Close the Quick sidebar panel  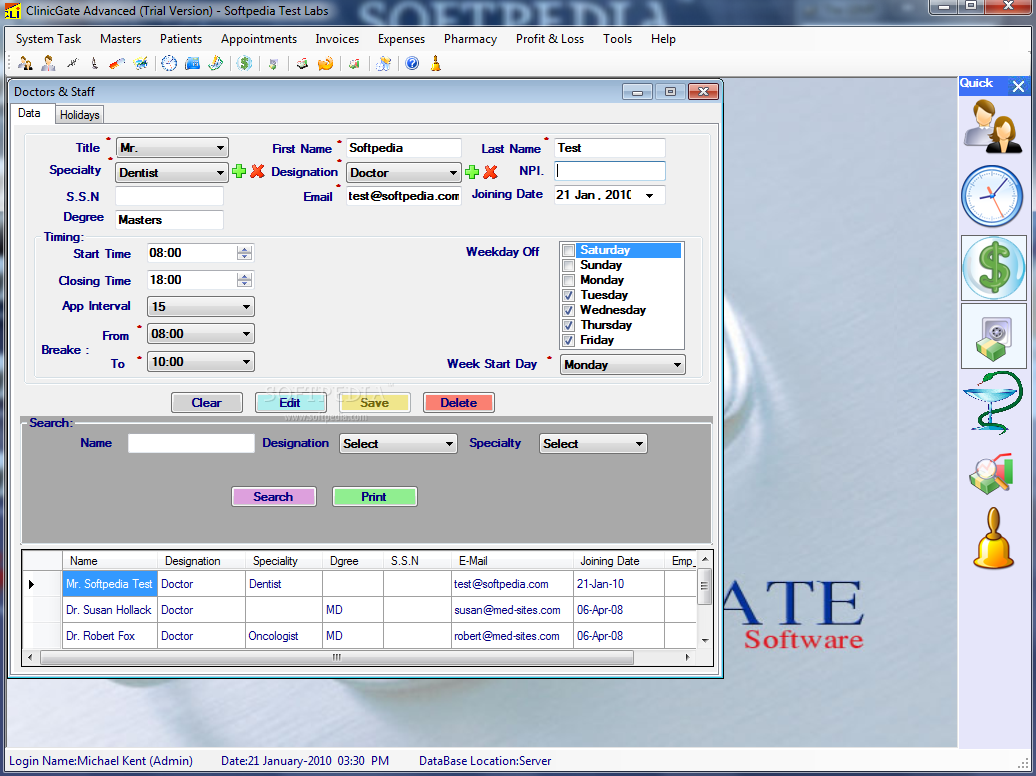click(1018, 86)
